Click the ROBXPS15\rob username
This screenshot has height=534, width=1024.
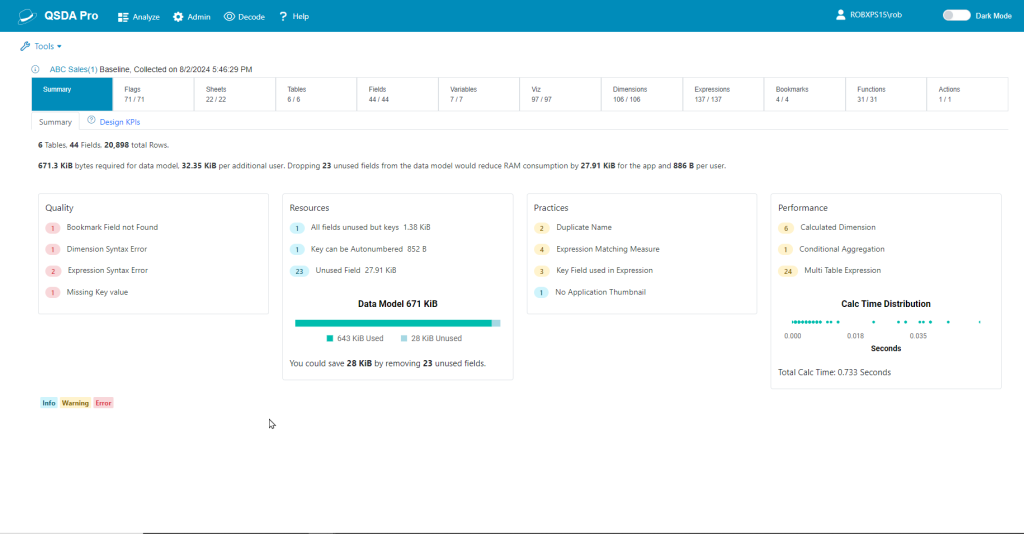pyautogui.click(x=876, y=15)
